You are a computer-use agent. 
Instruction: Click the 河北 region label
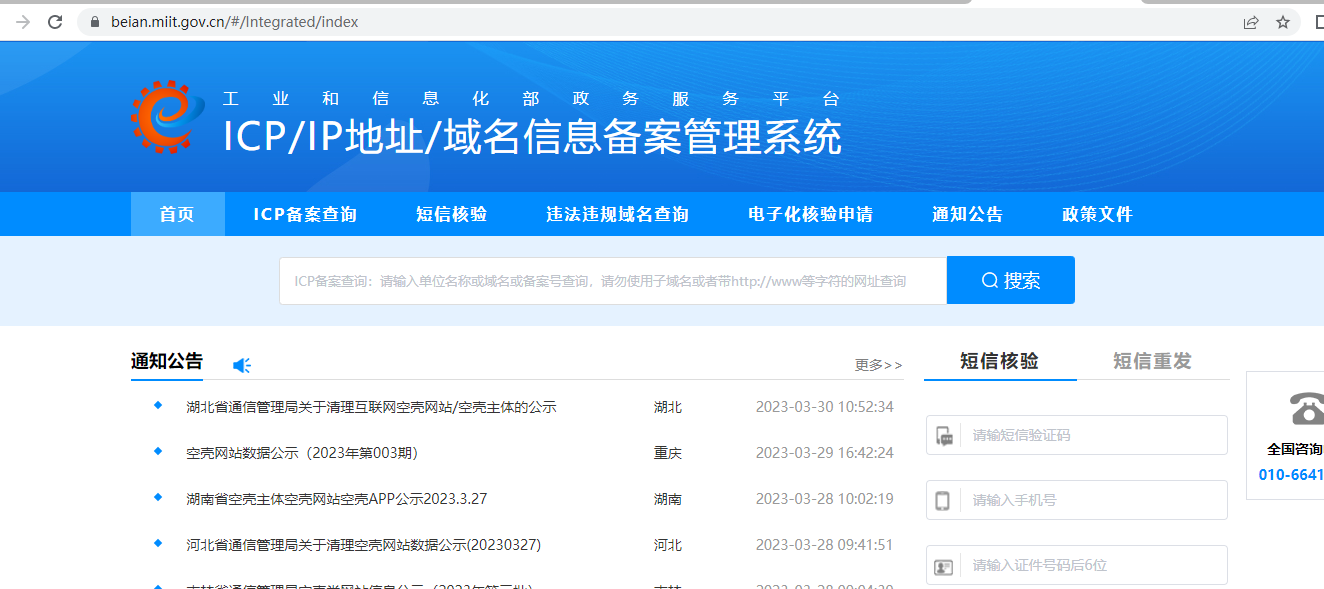pos(668,545)
